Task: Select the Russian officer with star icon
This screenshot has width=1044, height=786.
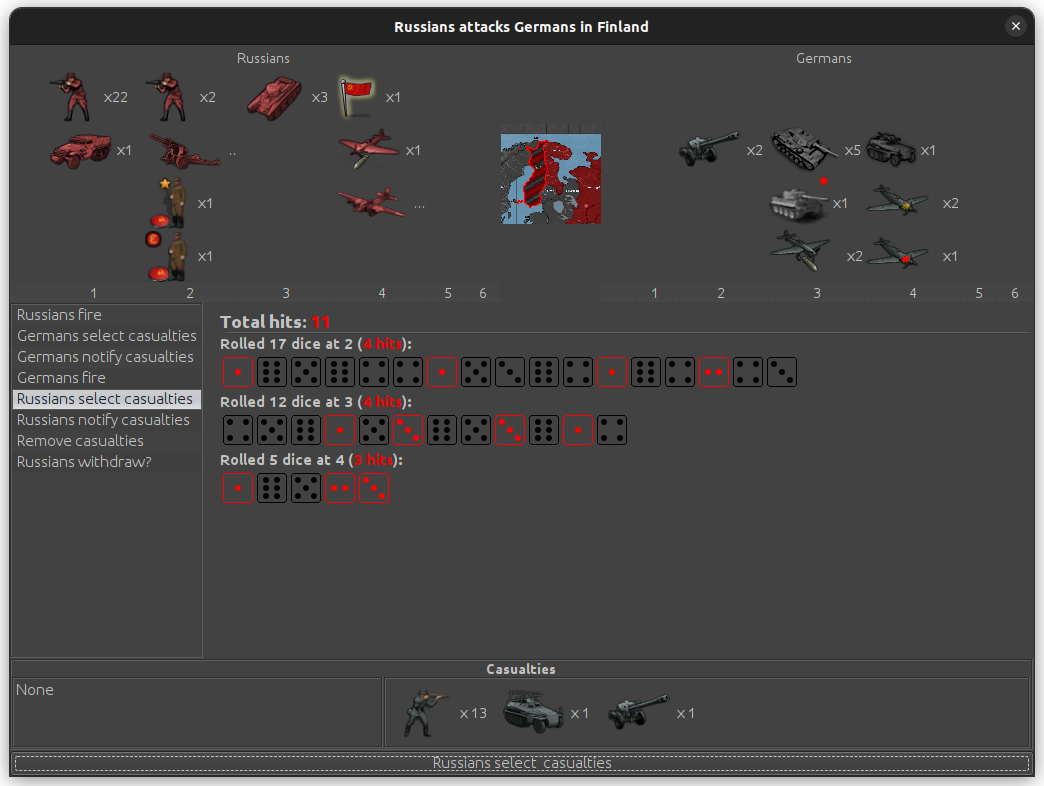Action: pyautogui.click(x=169, y=203)
